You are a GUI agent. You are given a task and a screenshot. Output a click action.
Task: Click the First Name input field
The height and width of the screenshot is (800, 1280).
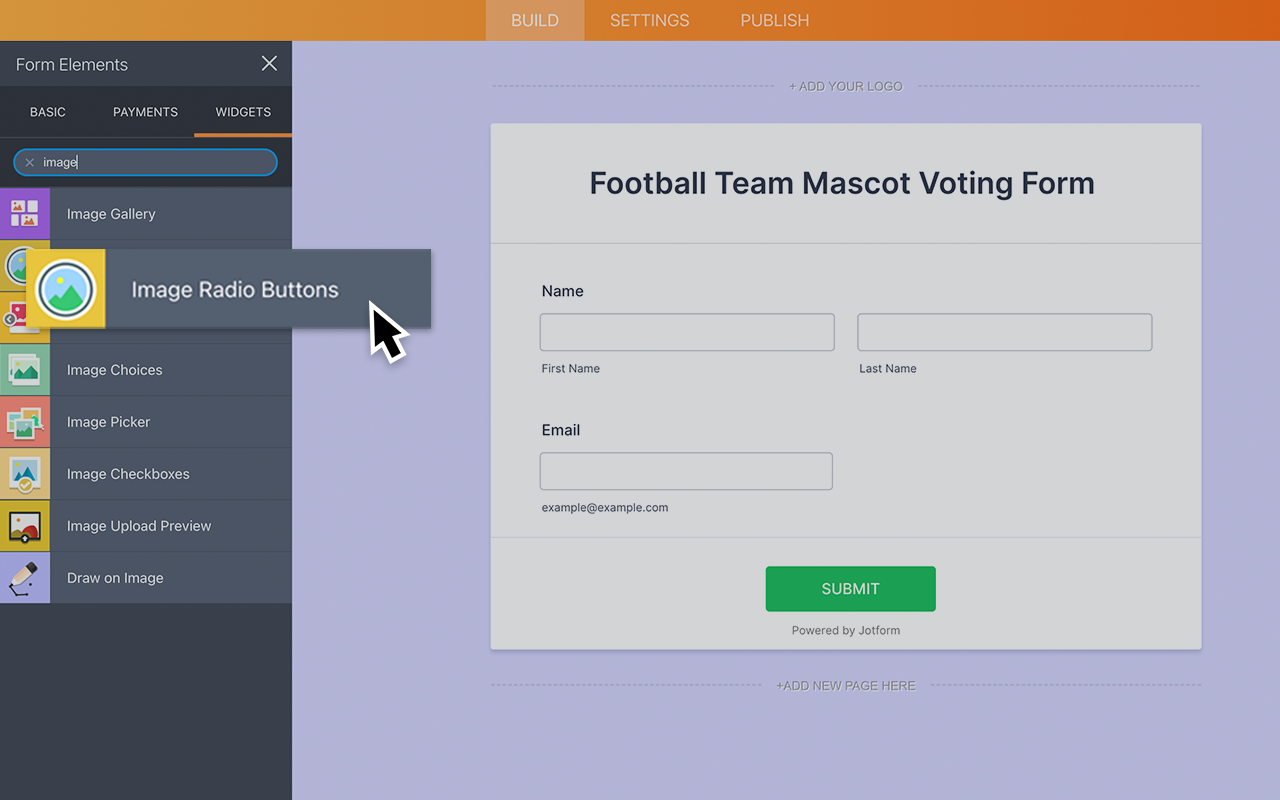pos(686,332)
